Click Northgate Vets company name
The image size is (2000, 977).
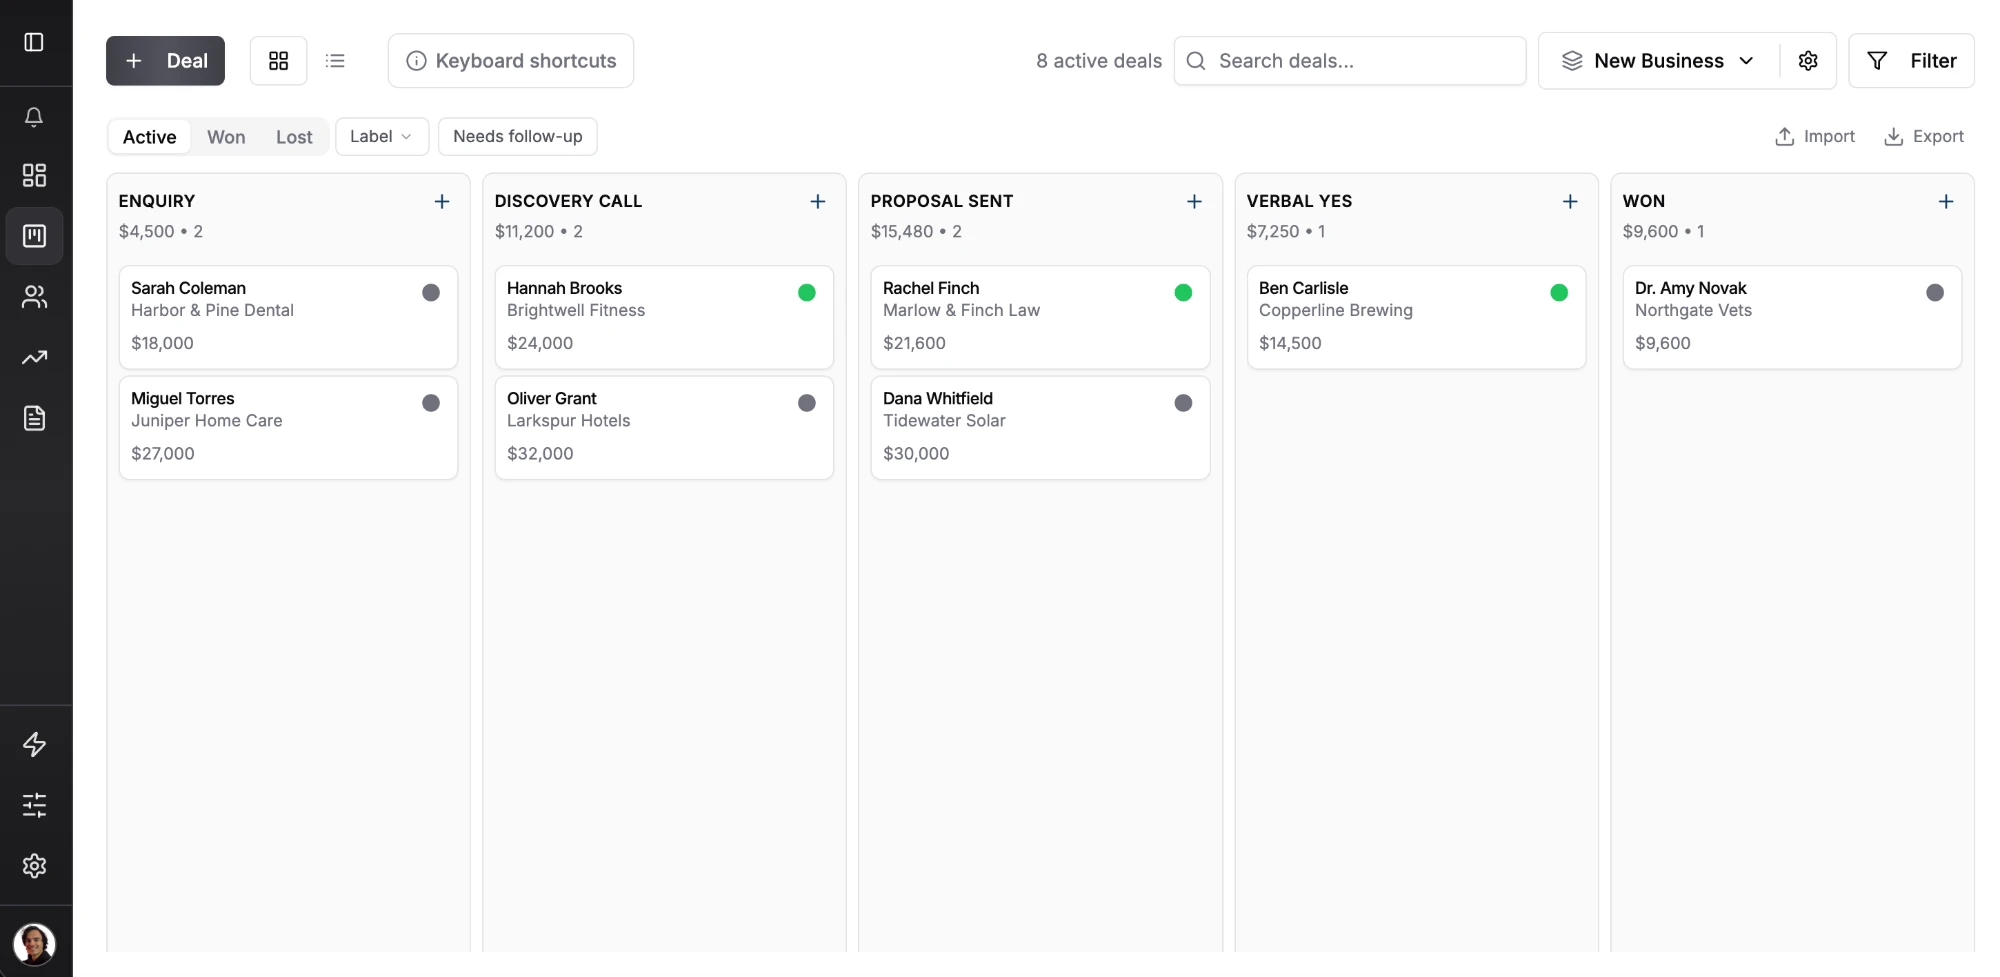pos(1693,310)
